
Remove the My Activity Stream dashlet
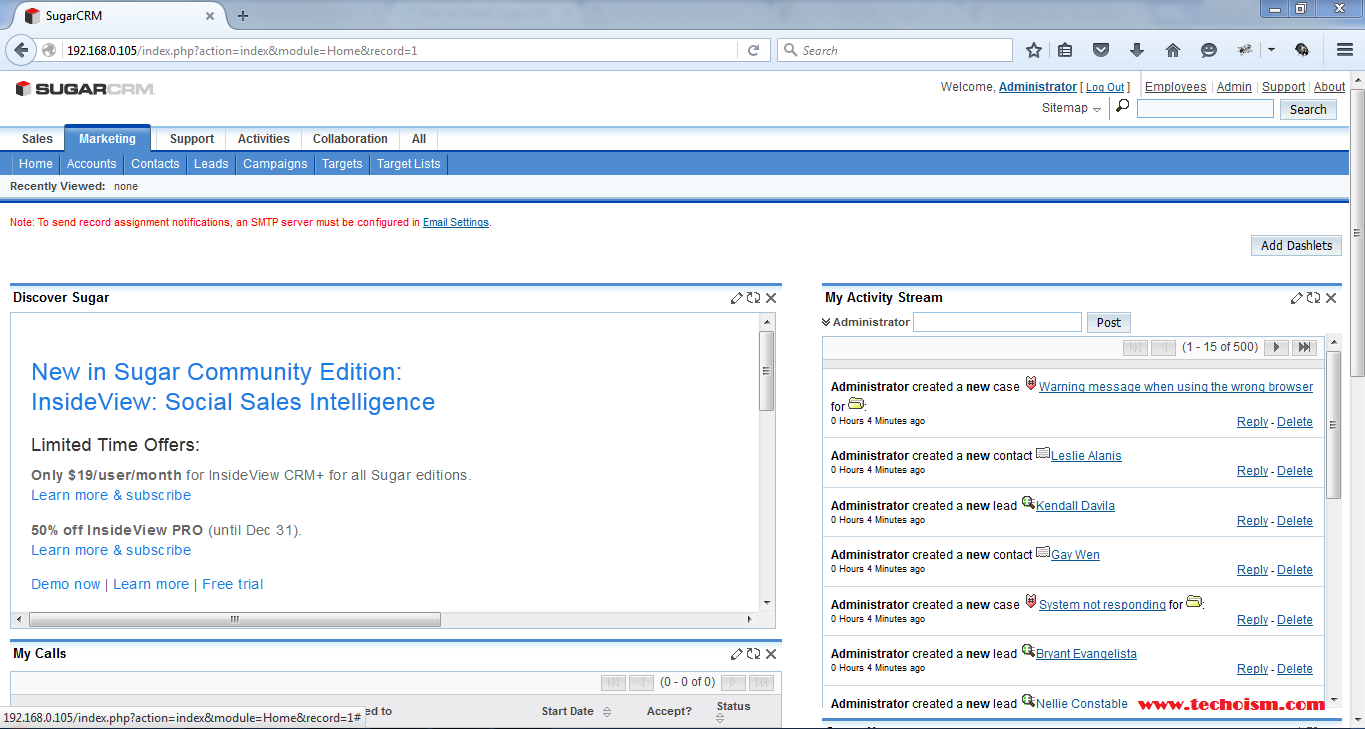(x=1330, y=298)
